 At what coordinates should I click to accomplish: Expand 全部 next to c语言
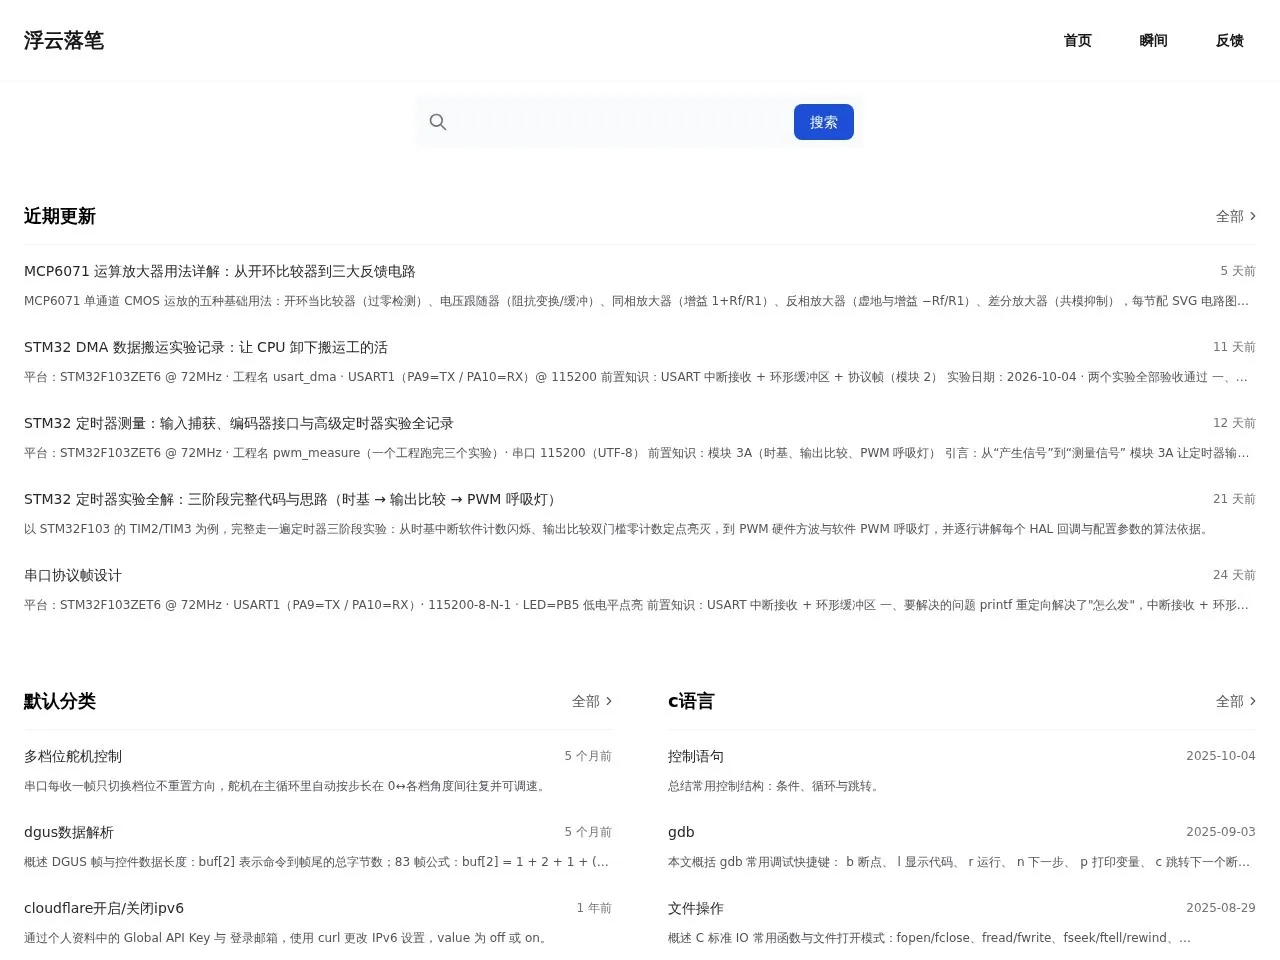tap(1236, 701)
